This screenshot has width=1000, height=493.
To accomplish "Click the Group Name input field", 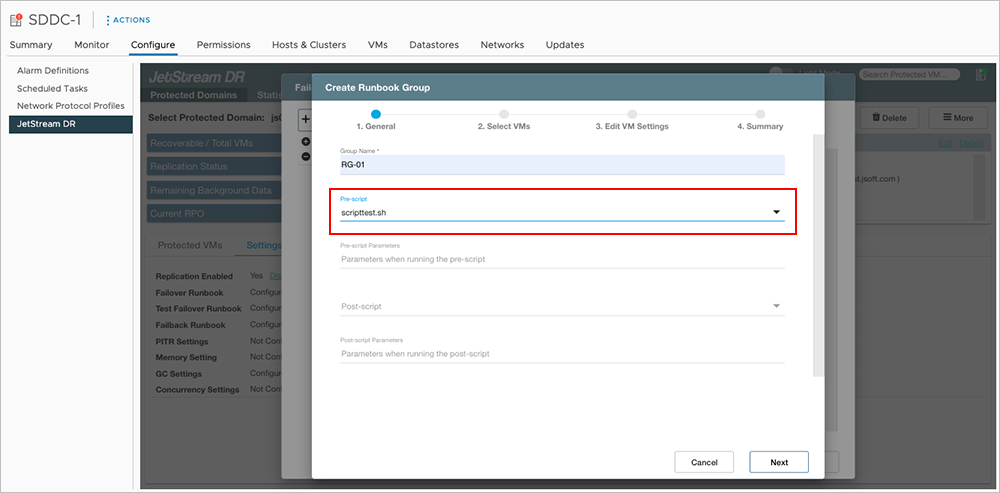I will [x=562, y=166].
